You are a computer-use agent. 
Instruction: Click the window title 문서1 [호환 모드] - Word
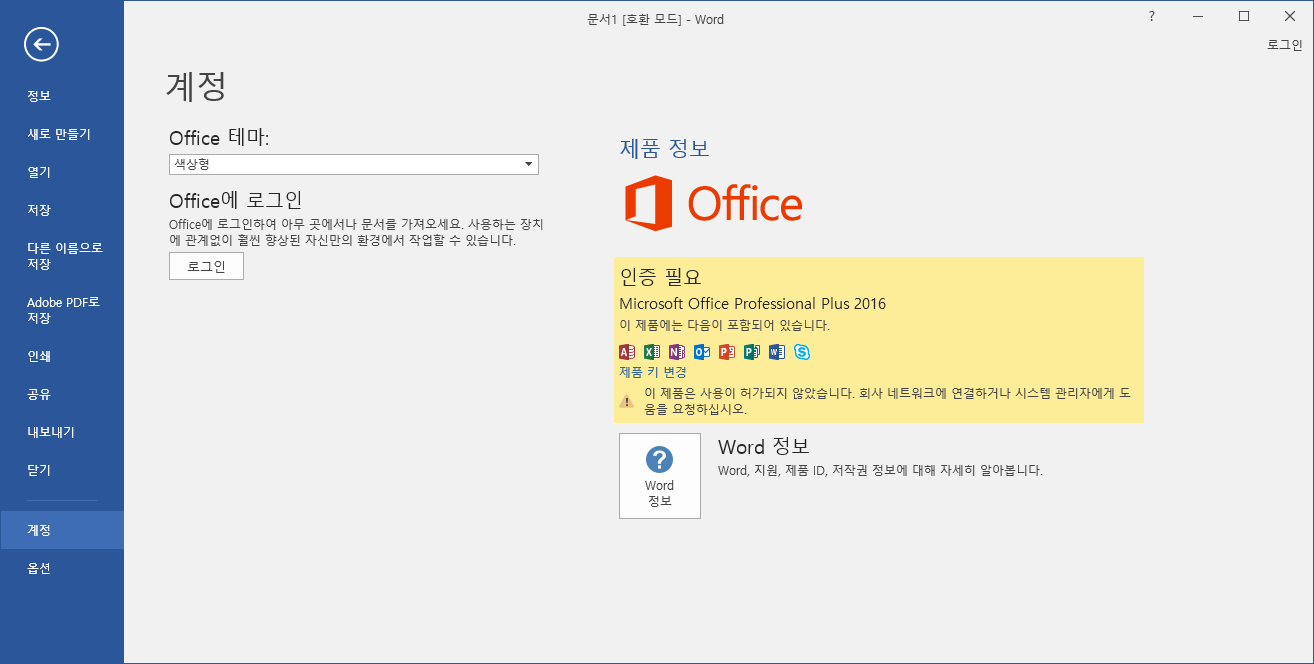click(x=656, y=19)
